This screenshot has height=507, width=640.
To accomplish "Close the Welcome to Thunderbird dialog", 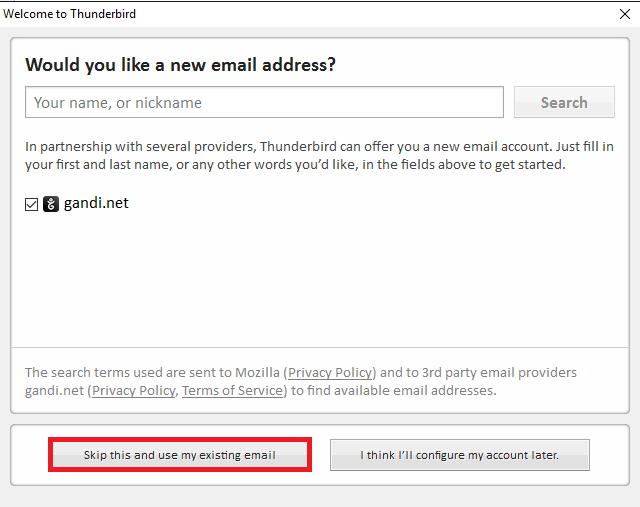I will [624, 14].
